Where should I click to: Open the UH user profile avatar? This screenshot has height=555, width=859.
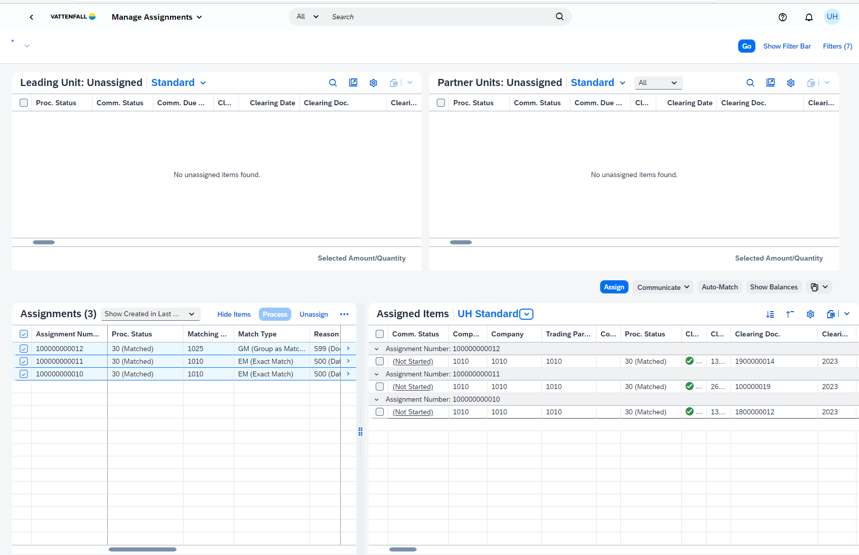[x=832, y=16]
